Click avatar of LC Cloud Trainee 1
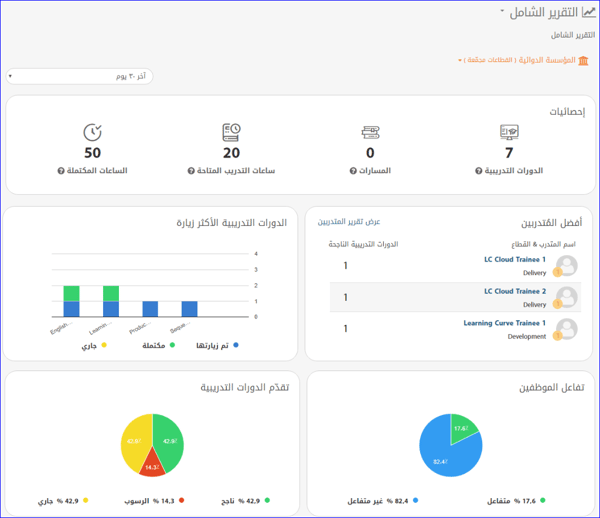The height and width of the screenshot is (518, 600). click(x=567, y=266)
